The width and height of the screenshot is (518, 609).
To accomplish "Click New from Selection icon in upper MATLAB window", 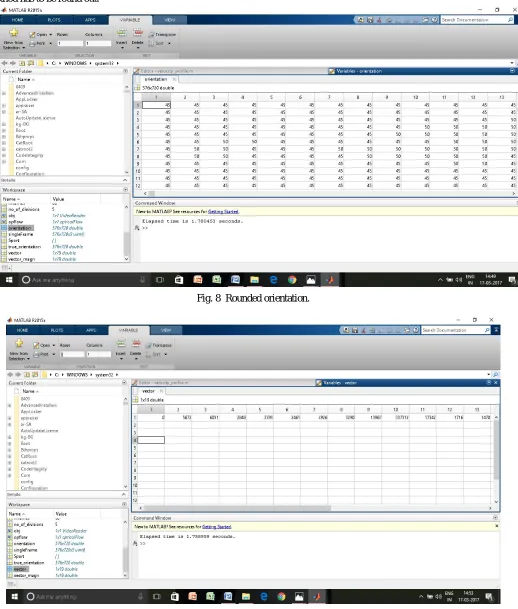I will coord(14,33).
